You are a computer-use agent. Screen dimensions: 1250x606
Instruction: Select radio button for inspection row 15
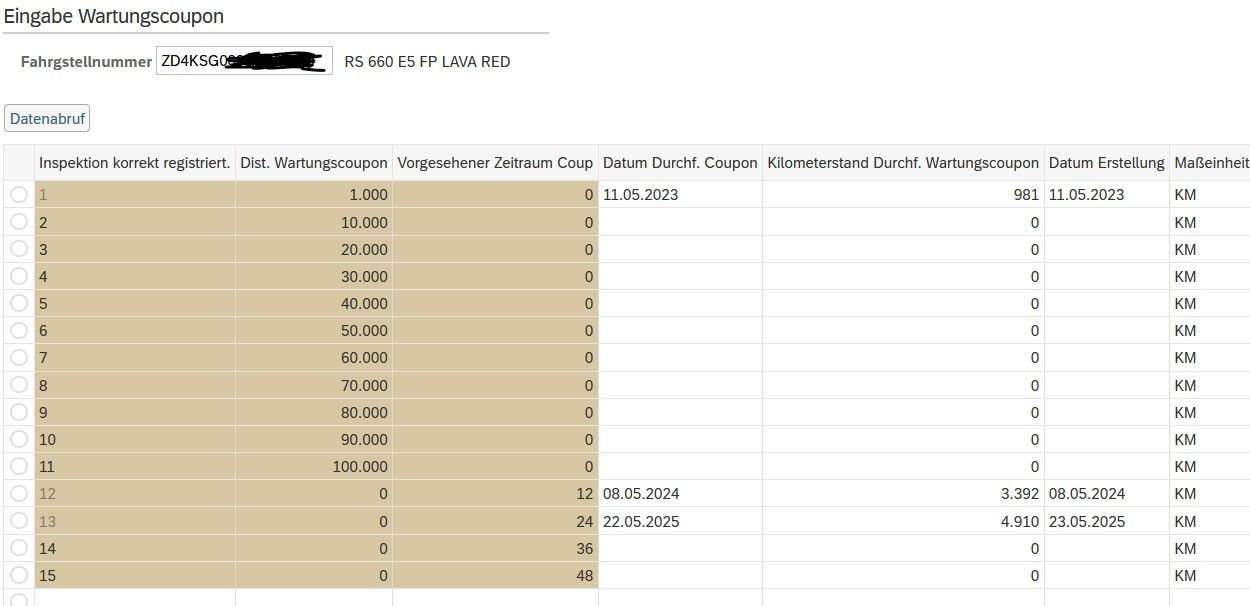pyautogui.click(x=19, y=575)
